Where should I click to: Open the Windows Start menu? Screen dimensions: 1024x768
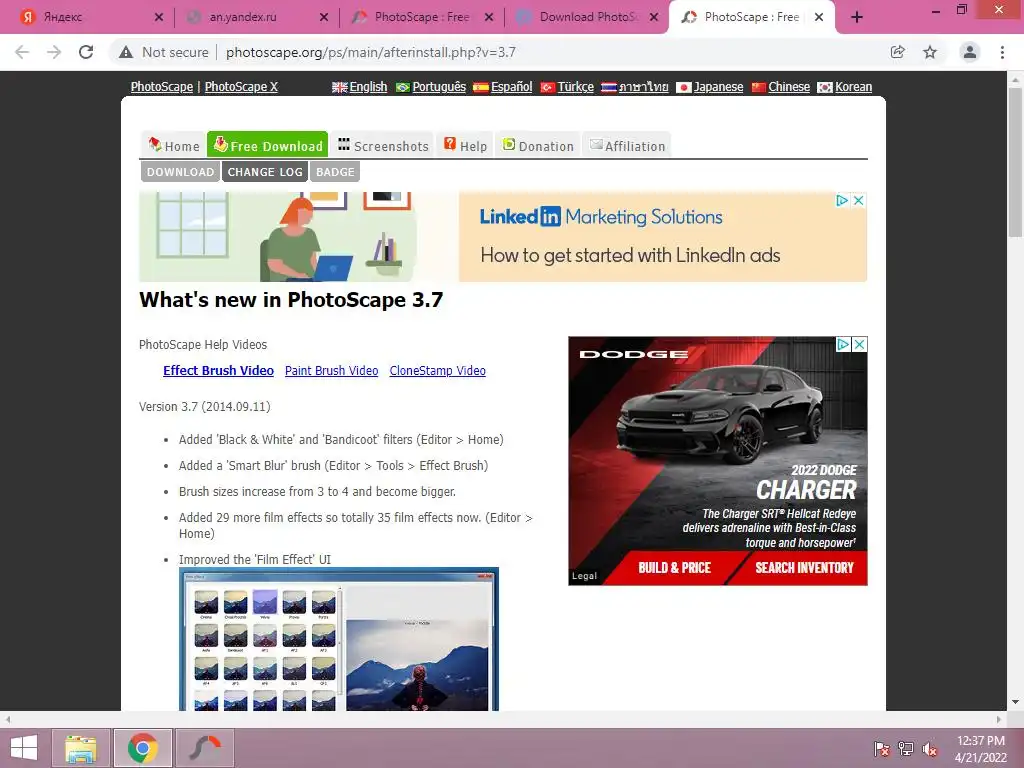click(24, 748)
